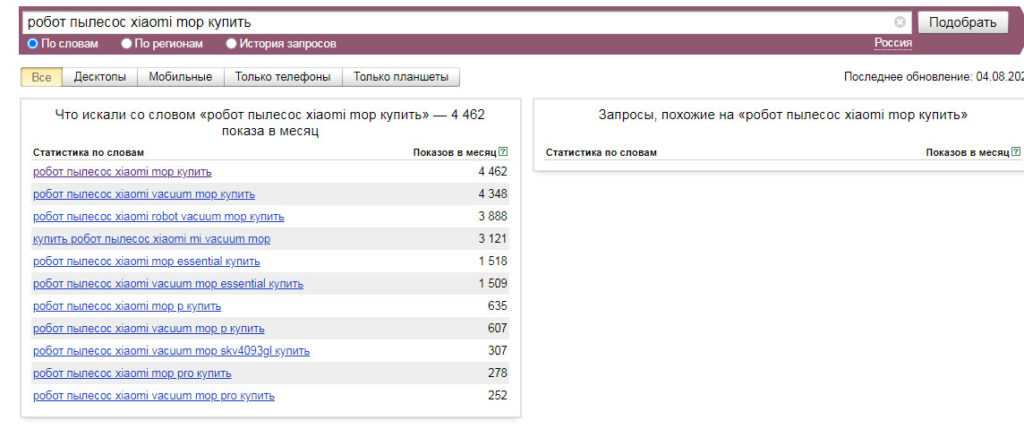Switch to the 'Десктопы' tab
The image size is (1024, 429).
tap(101, 77)
